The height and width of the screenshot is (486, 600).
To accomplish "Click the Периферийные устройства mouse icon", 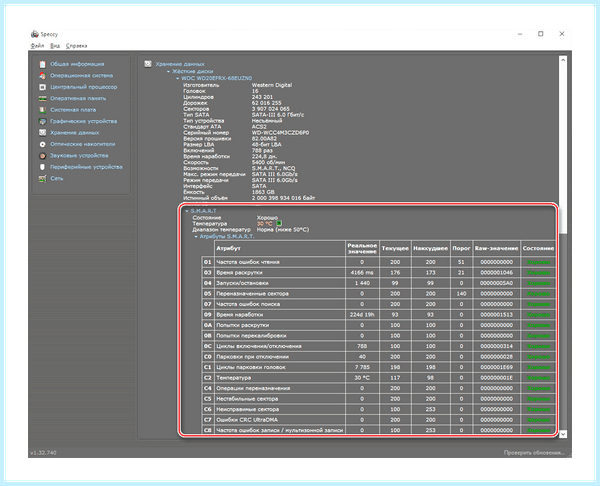I will point(42,167).
